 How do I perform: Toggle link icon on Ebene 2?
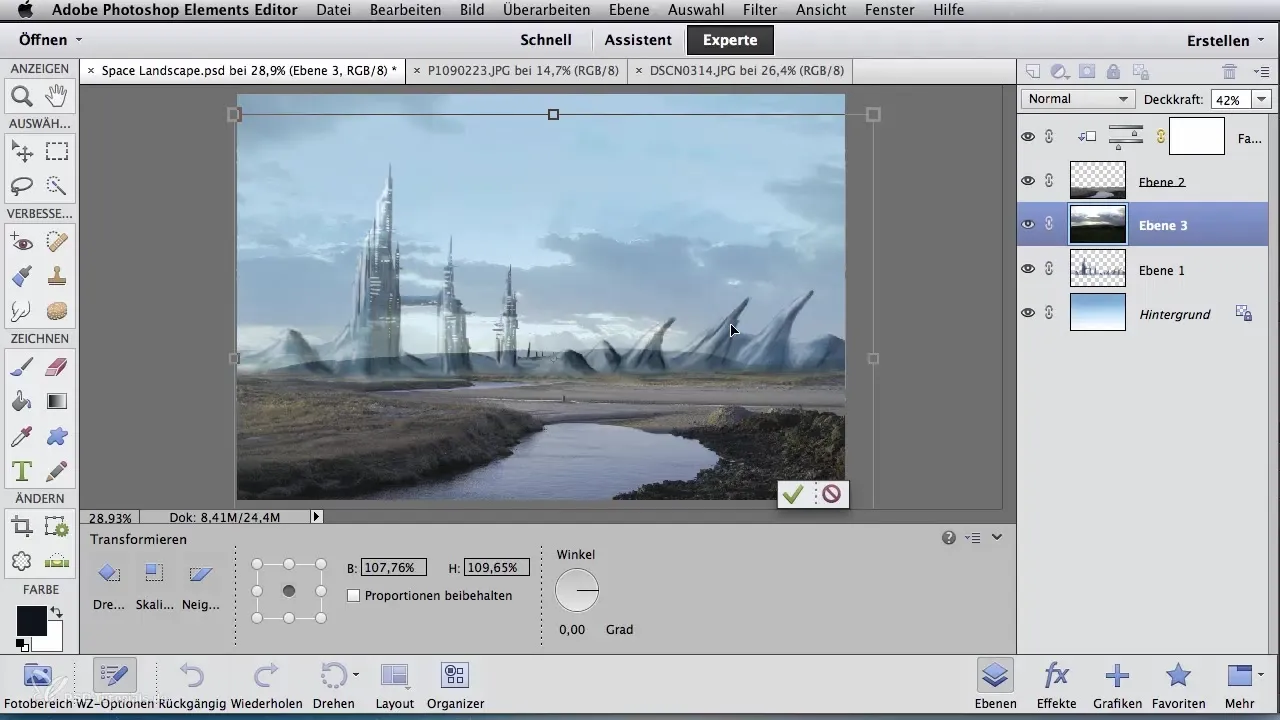pyautogui.click(x=1049, y=181)
